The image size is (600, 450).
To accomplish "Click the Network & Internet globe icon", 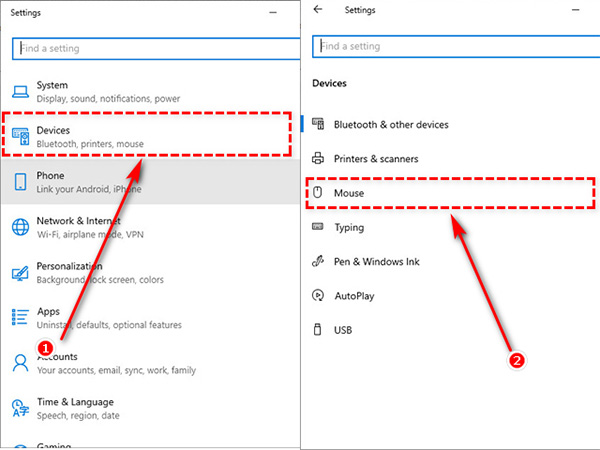I will click(20, 227).
